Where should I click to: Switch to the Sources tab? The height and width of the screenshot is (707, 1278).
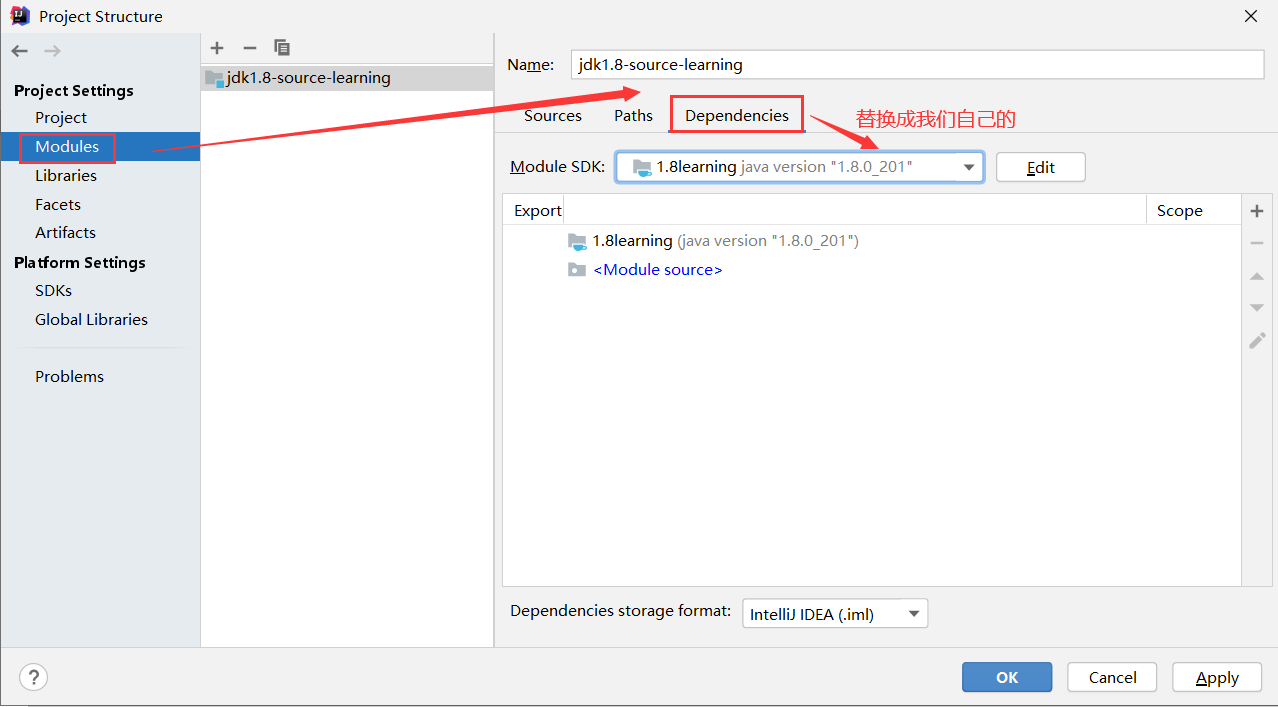point(553,116)
